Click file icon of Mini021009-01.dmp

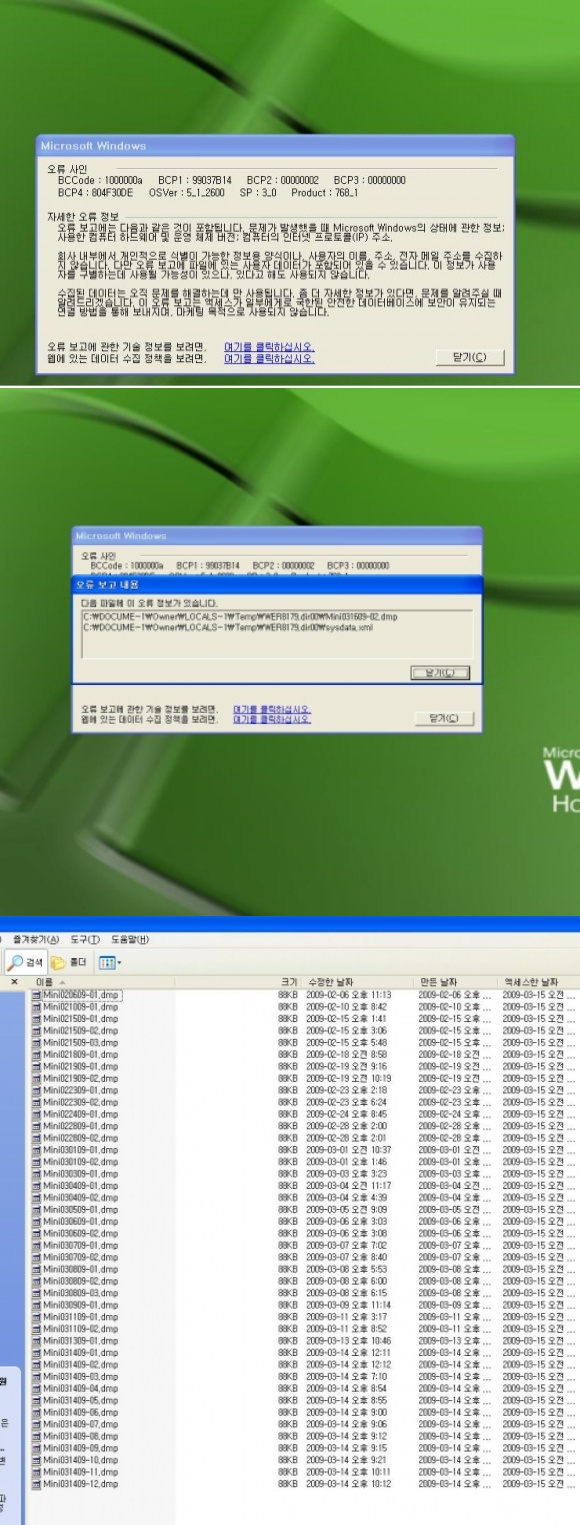click(36, 1006)
